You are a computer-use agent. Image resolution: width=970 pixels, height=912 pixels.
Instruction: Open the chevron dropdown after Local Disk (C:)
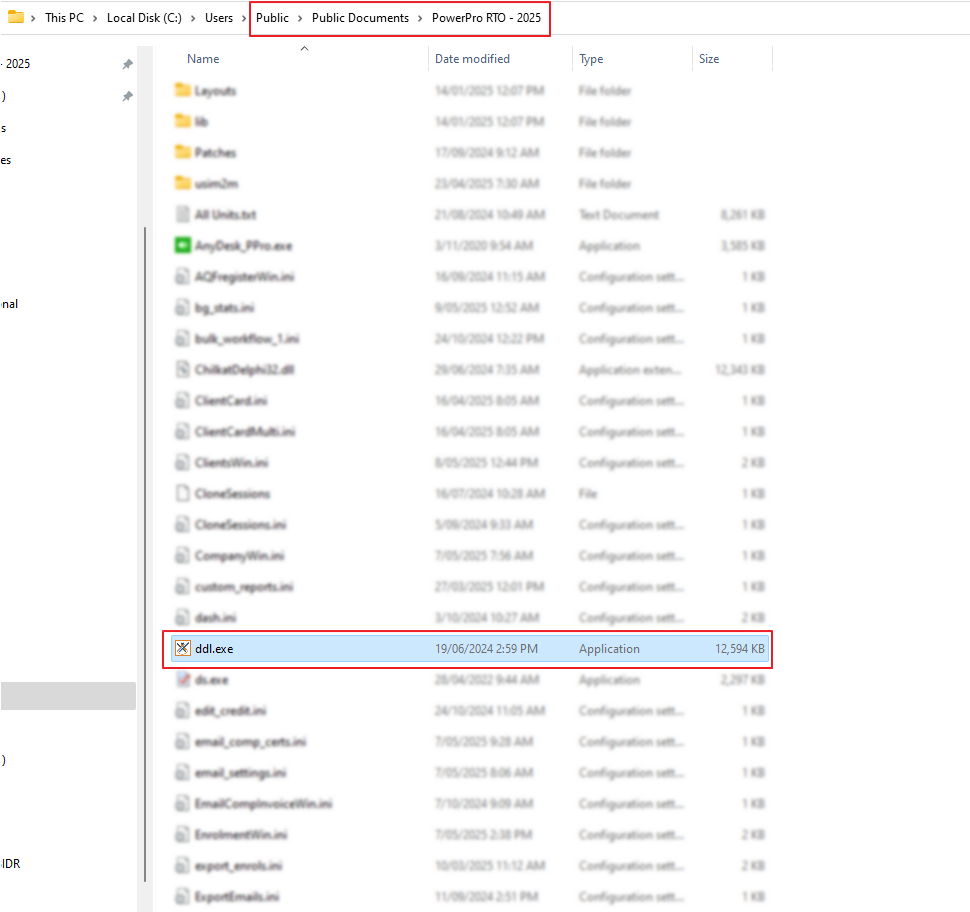(193, 18)
